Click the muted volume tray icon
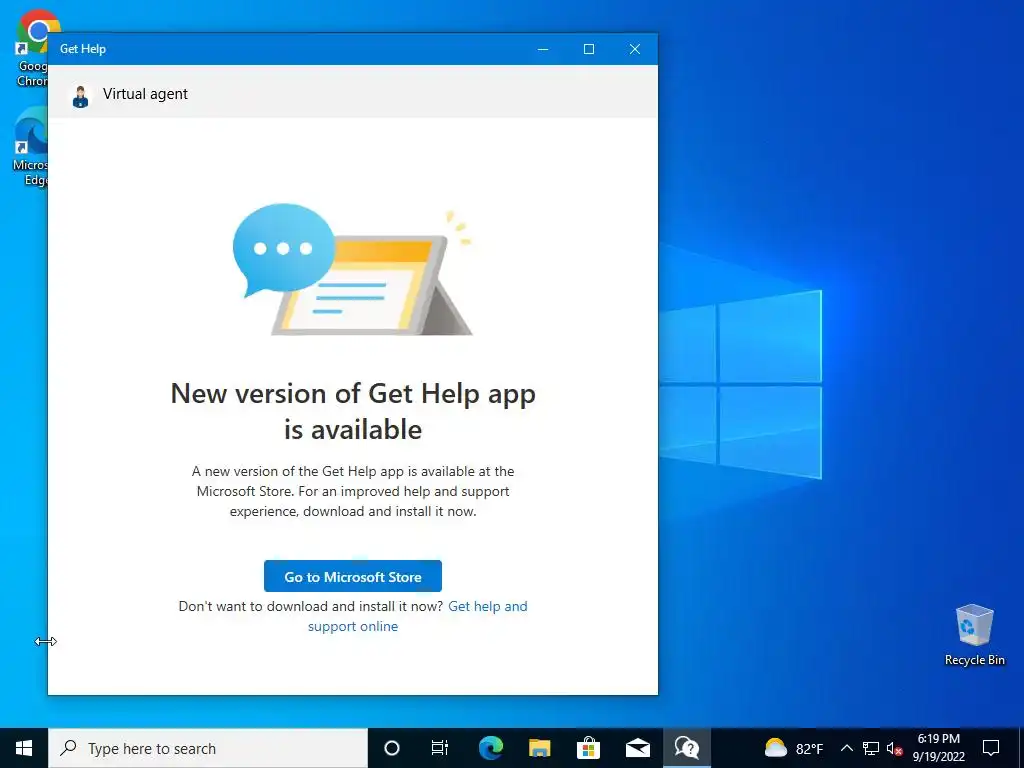 tap(894, 748)
